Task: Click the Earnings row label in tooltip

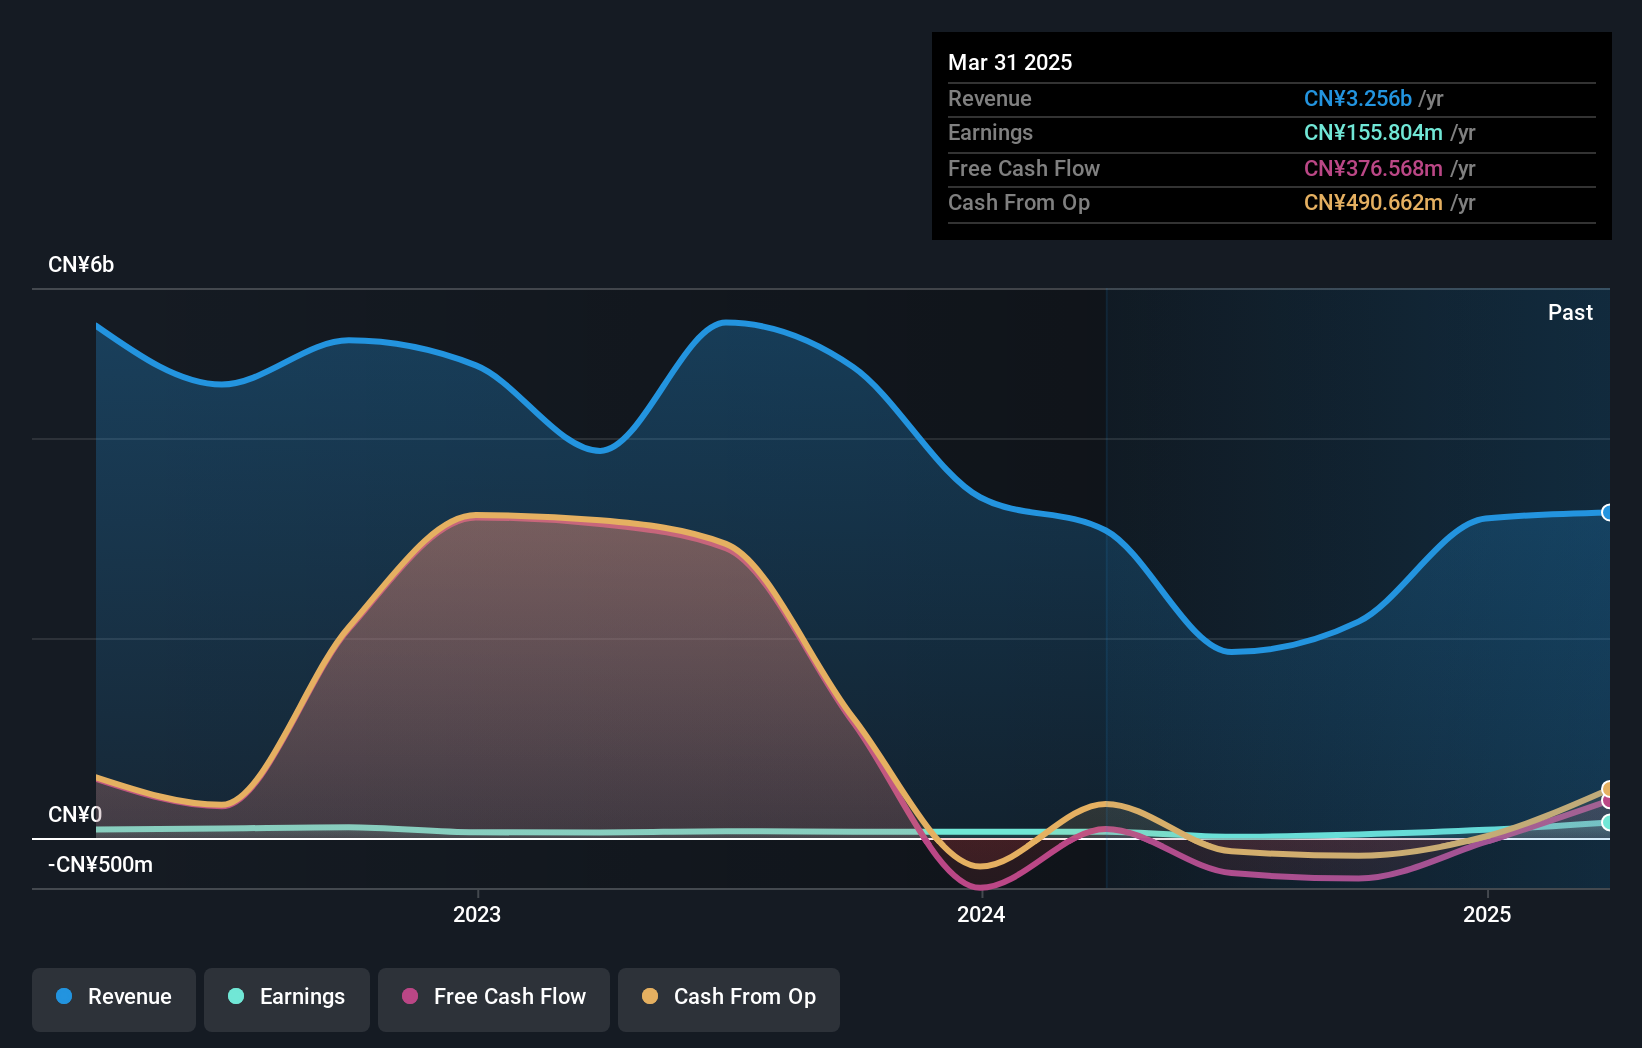Action: (x=990, y=132)
